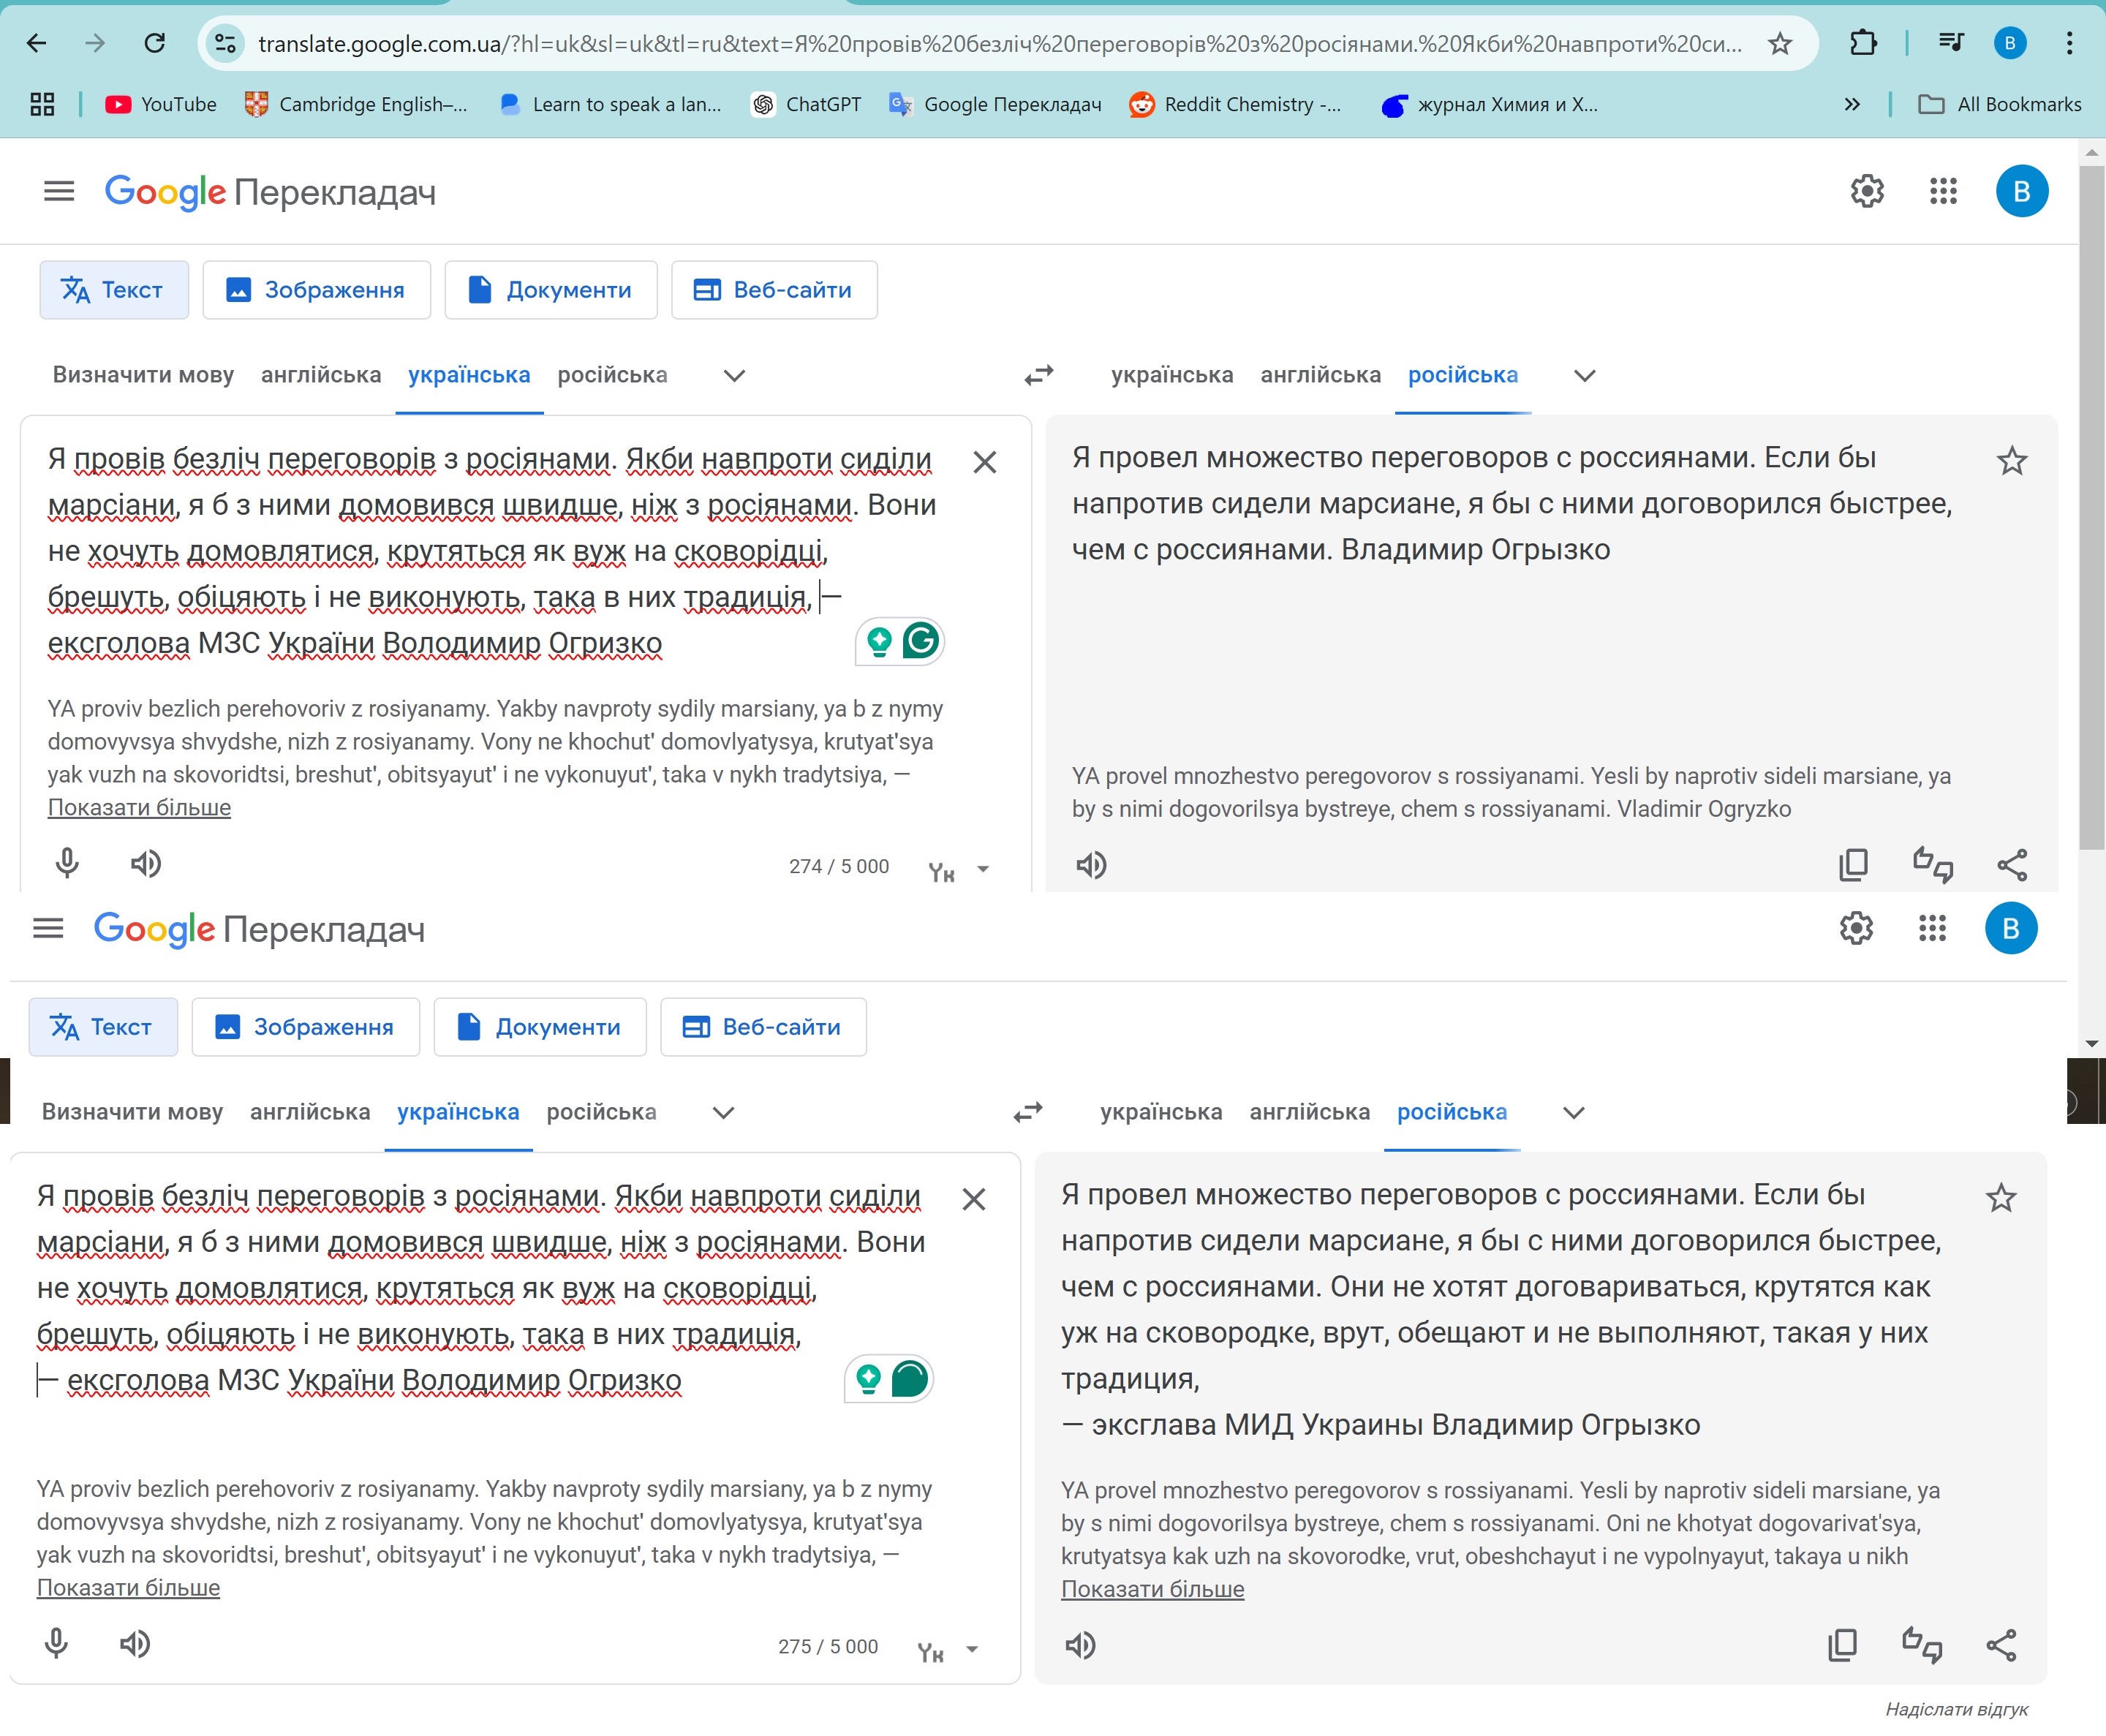The width and height of the screenshot is (2106, 1736).
Task: Click the page vertical scrollbar thumb
Action: tap(2091, 500)
